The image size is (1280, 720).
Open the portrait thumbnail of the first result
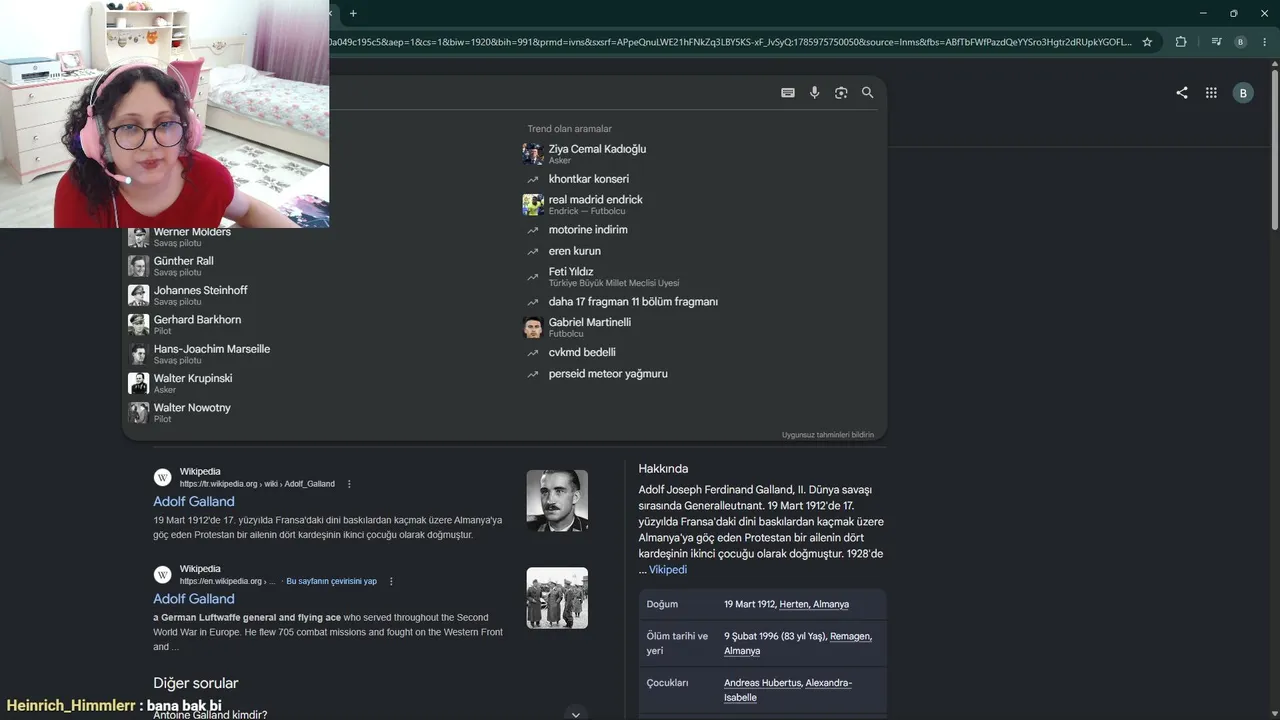point(557,501)
